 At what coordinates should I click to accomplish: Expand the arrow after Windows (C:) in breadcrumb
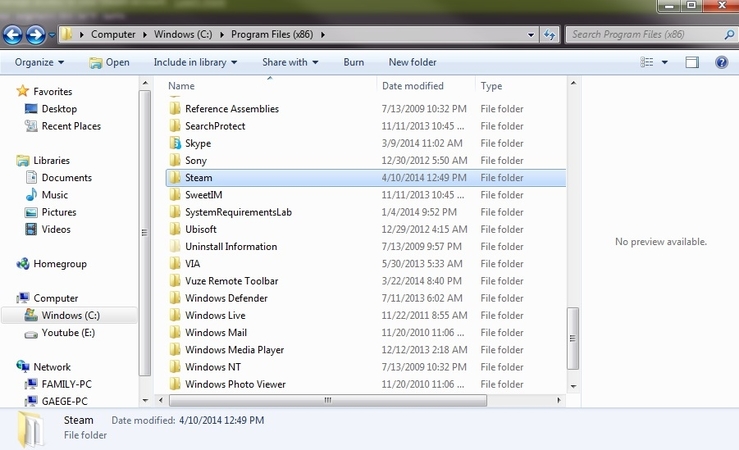pos(222,34)
